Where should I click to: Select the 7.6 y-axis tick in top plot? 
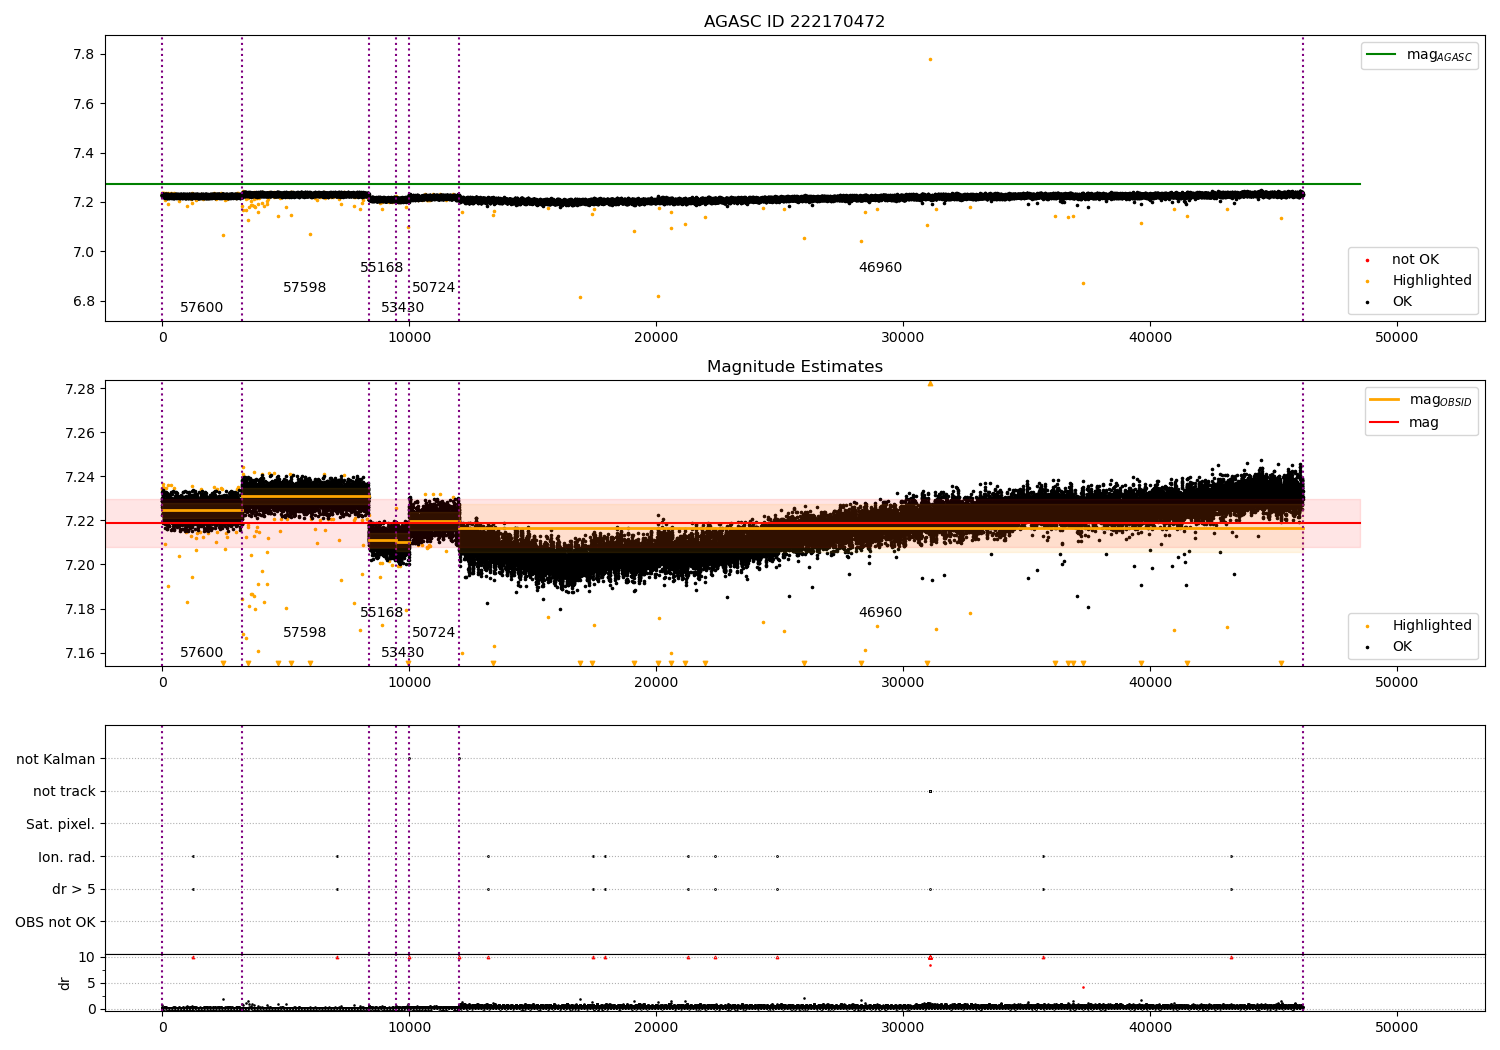pyautogui.click(x=85, y=104)
